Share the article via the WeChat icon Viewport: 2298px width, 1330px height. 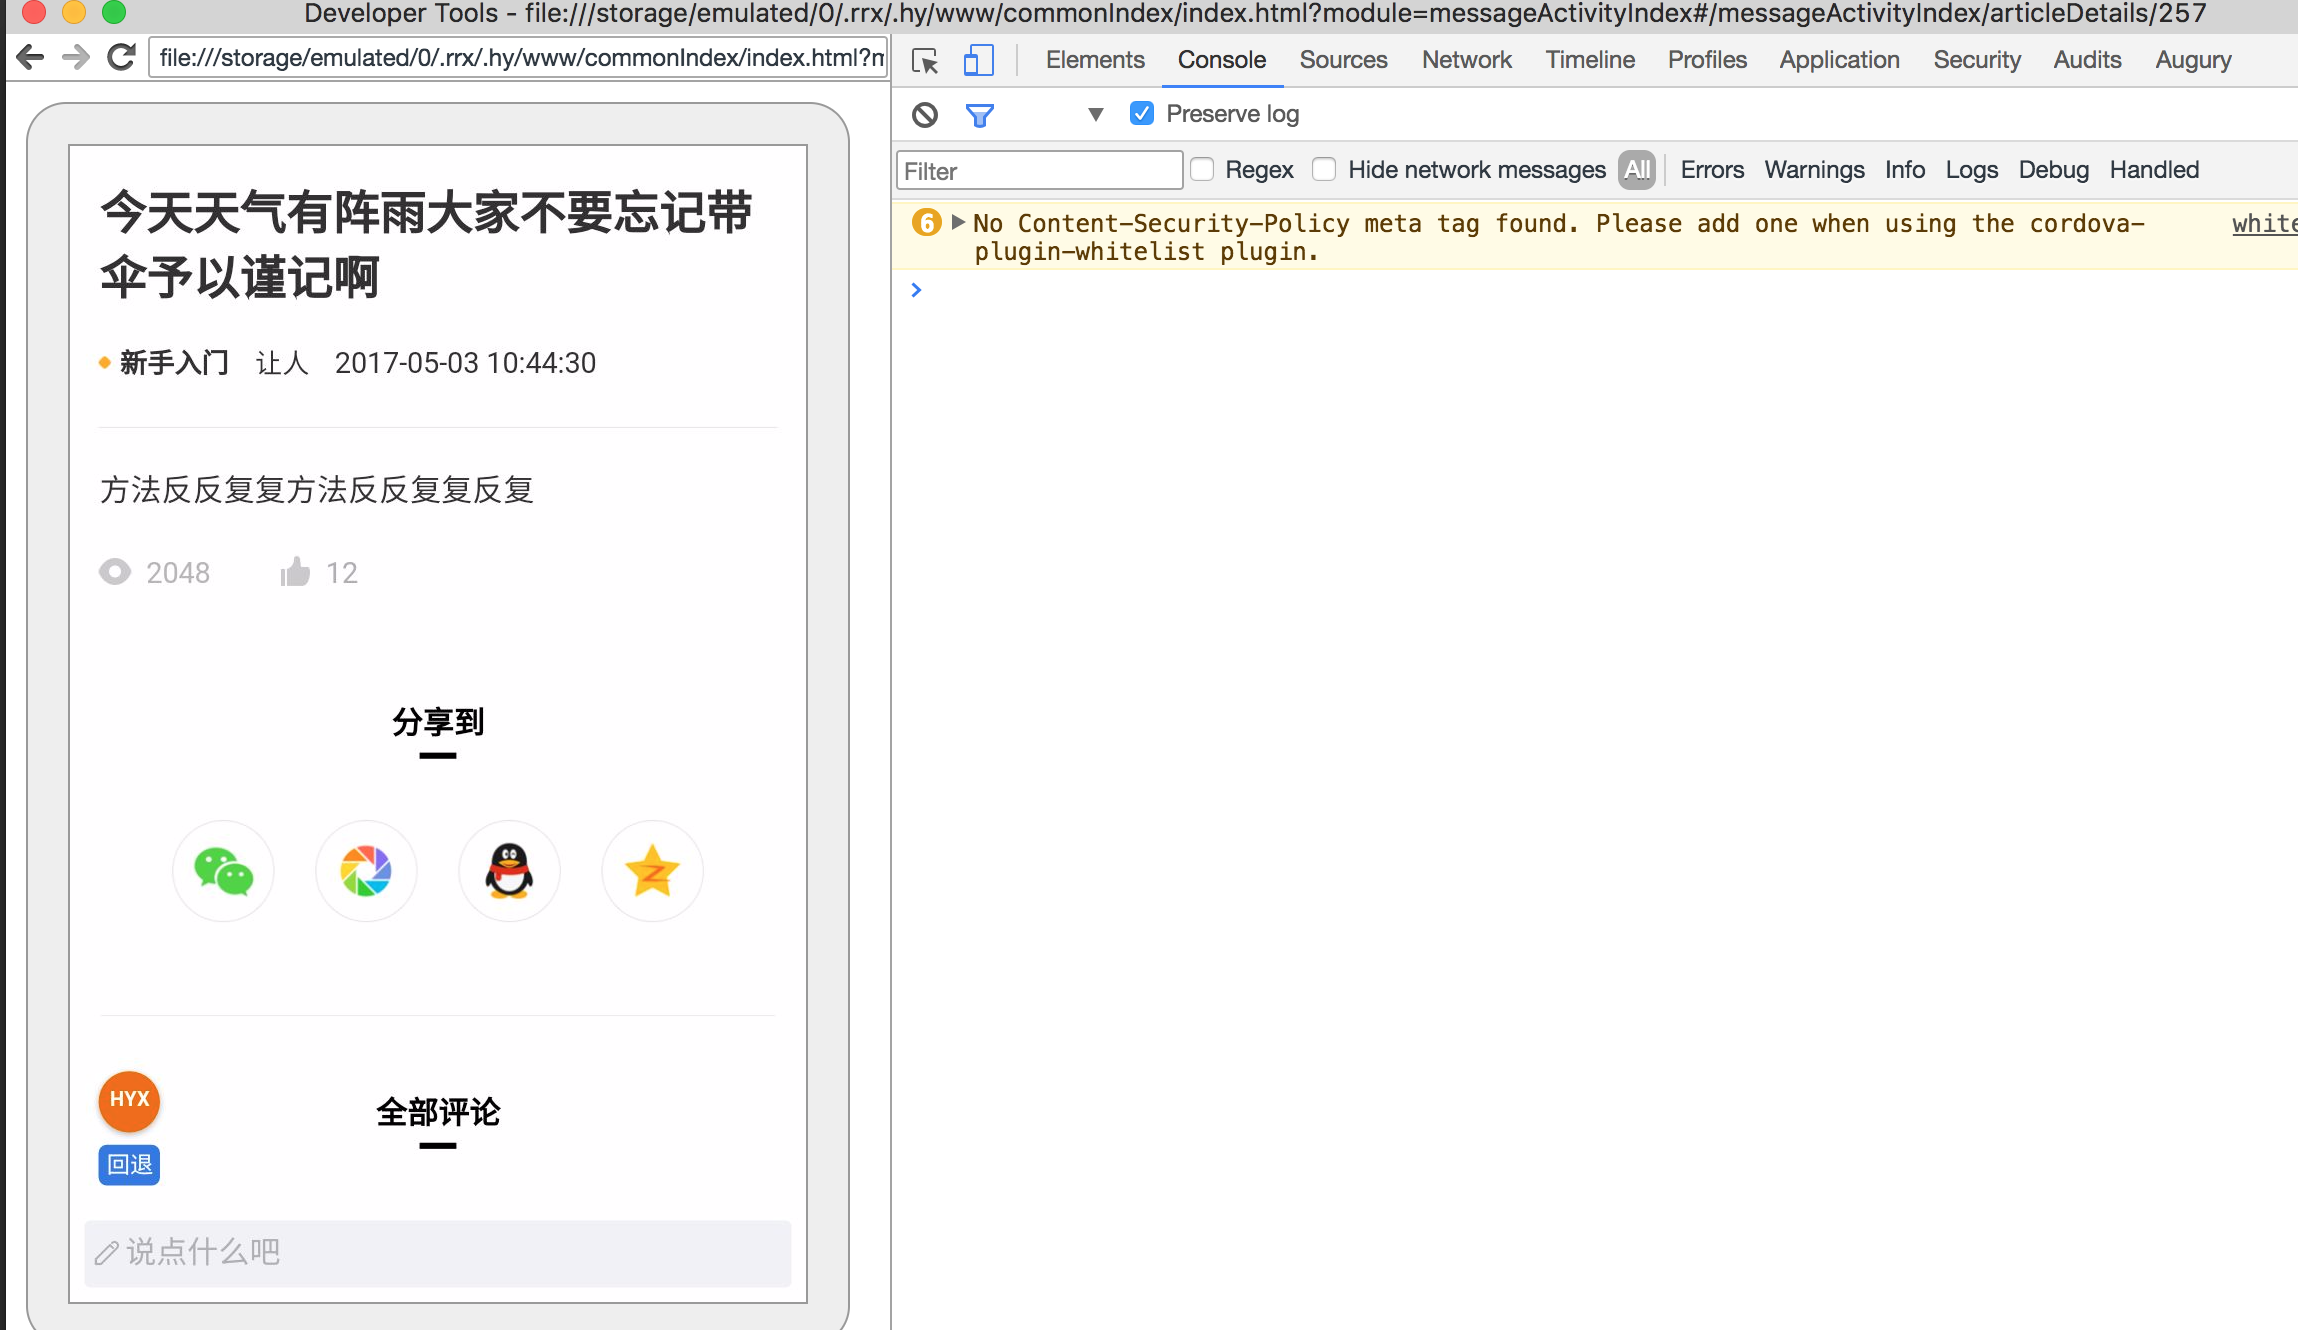click(x=223, y=871)
